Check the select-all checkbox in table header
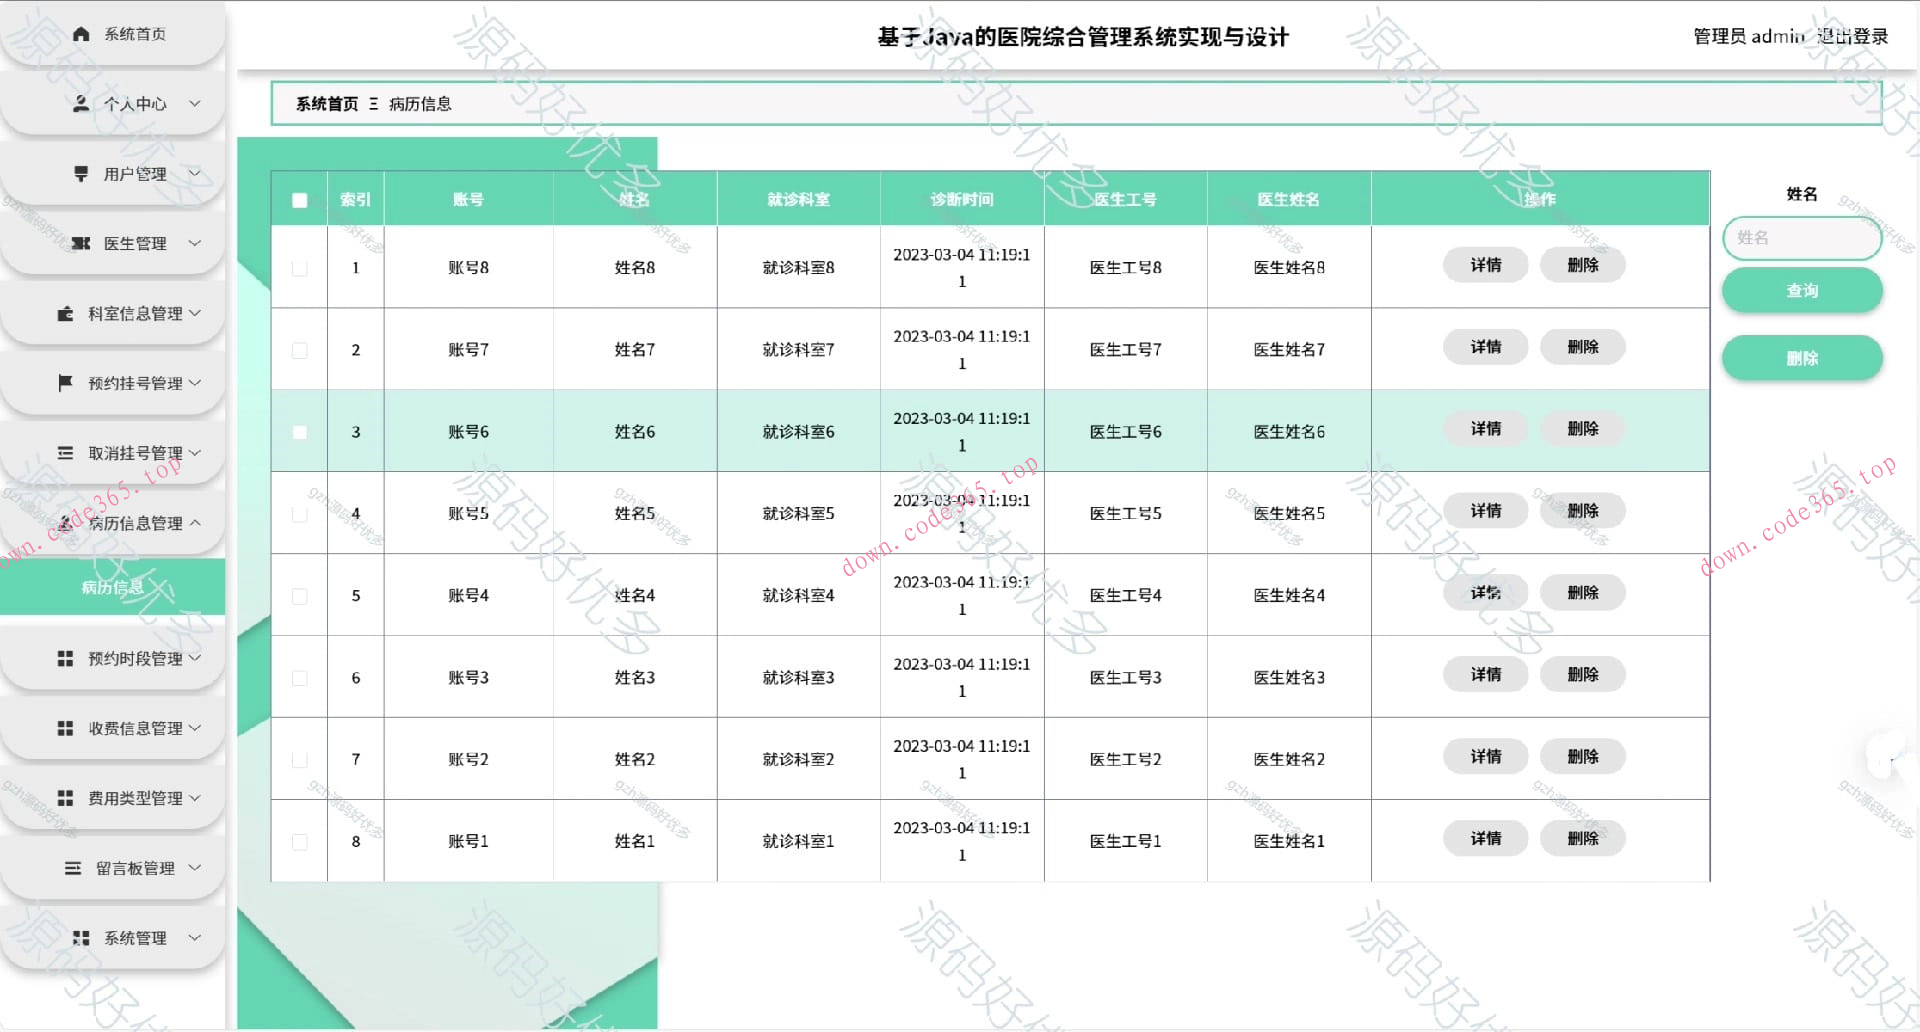 (299, 200)
